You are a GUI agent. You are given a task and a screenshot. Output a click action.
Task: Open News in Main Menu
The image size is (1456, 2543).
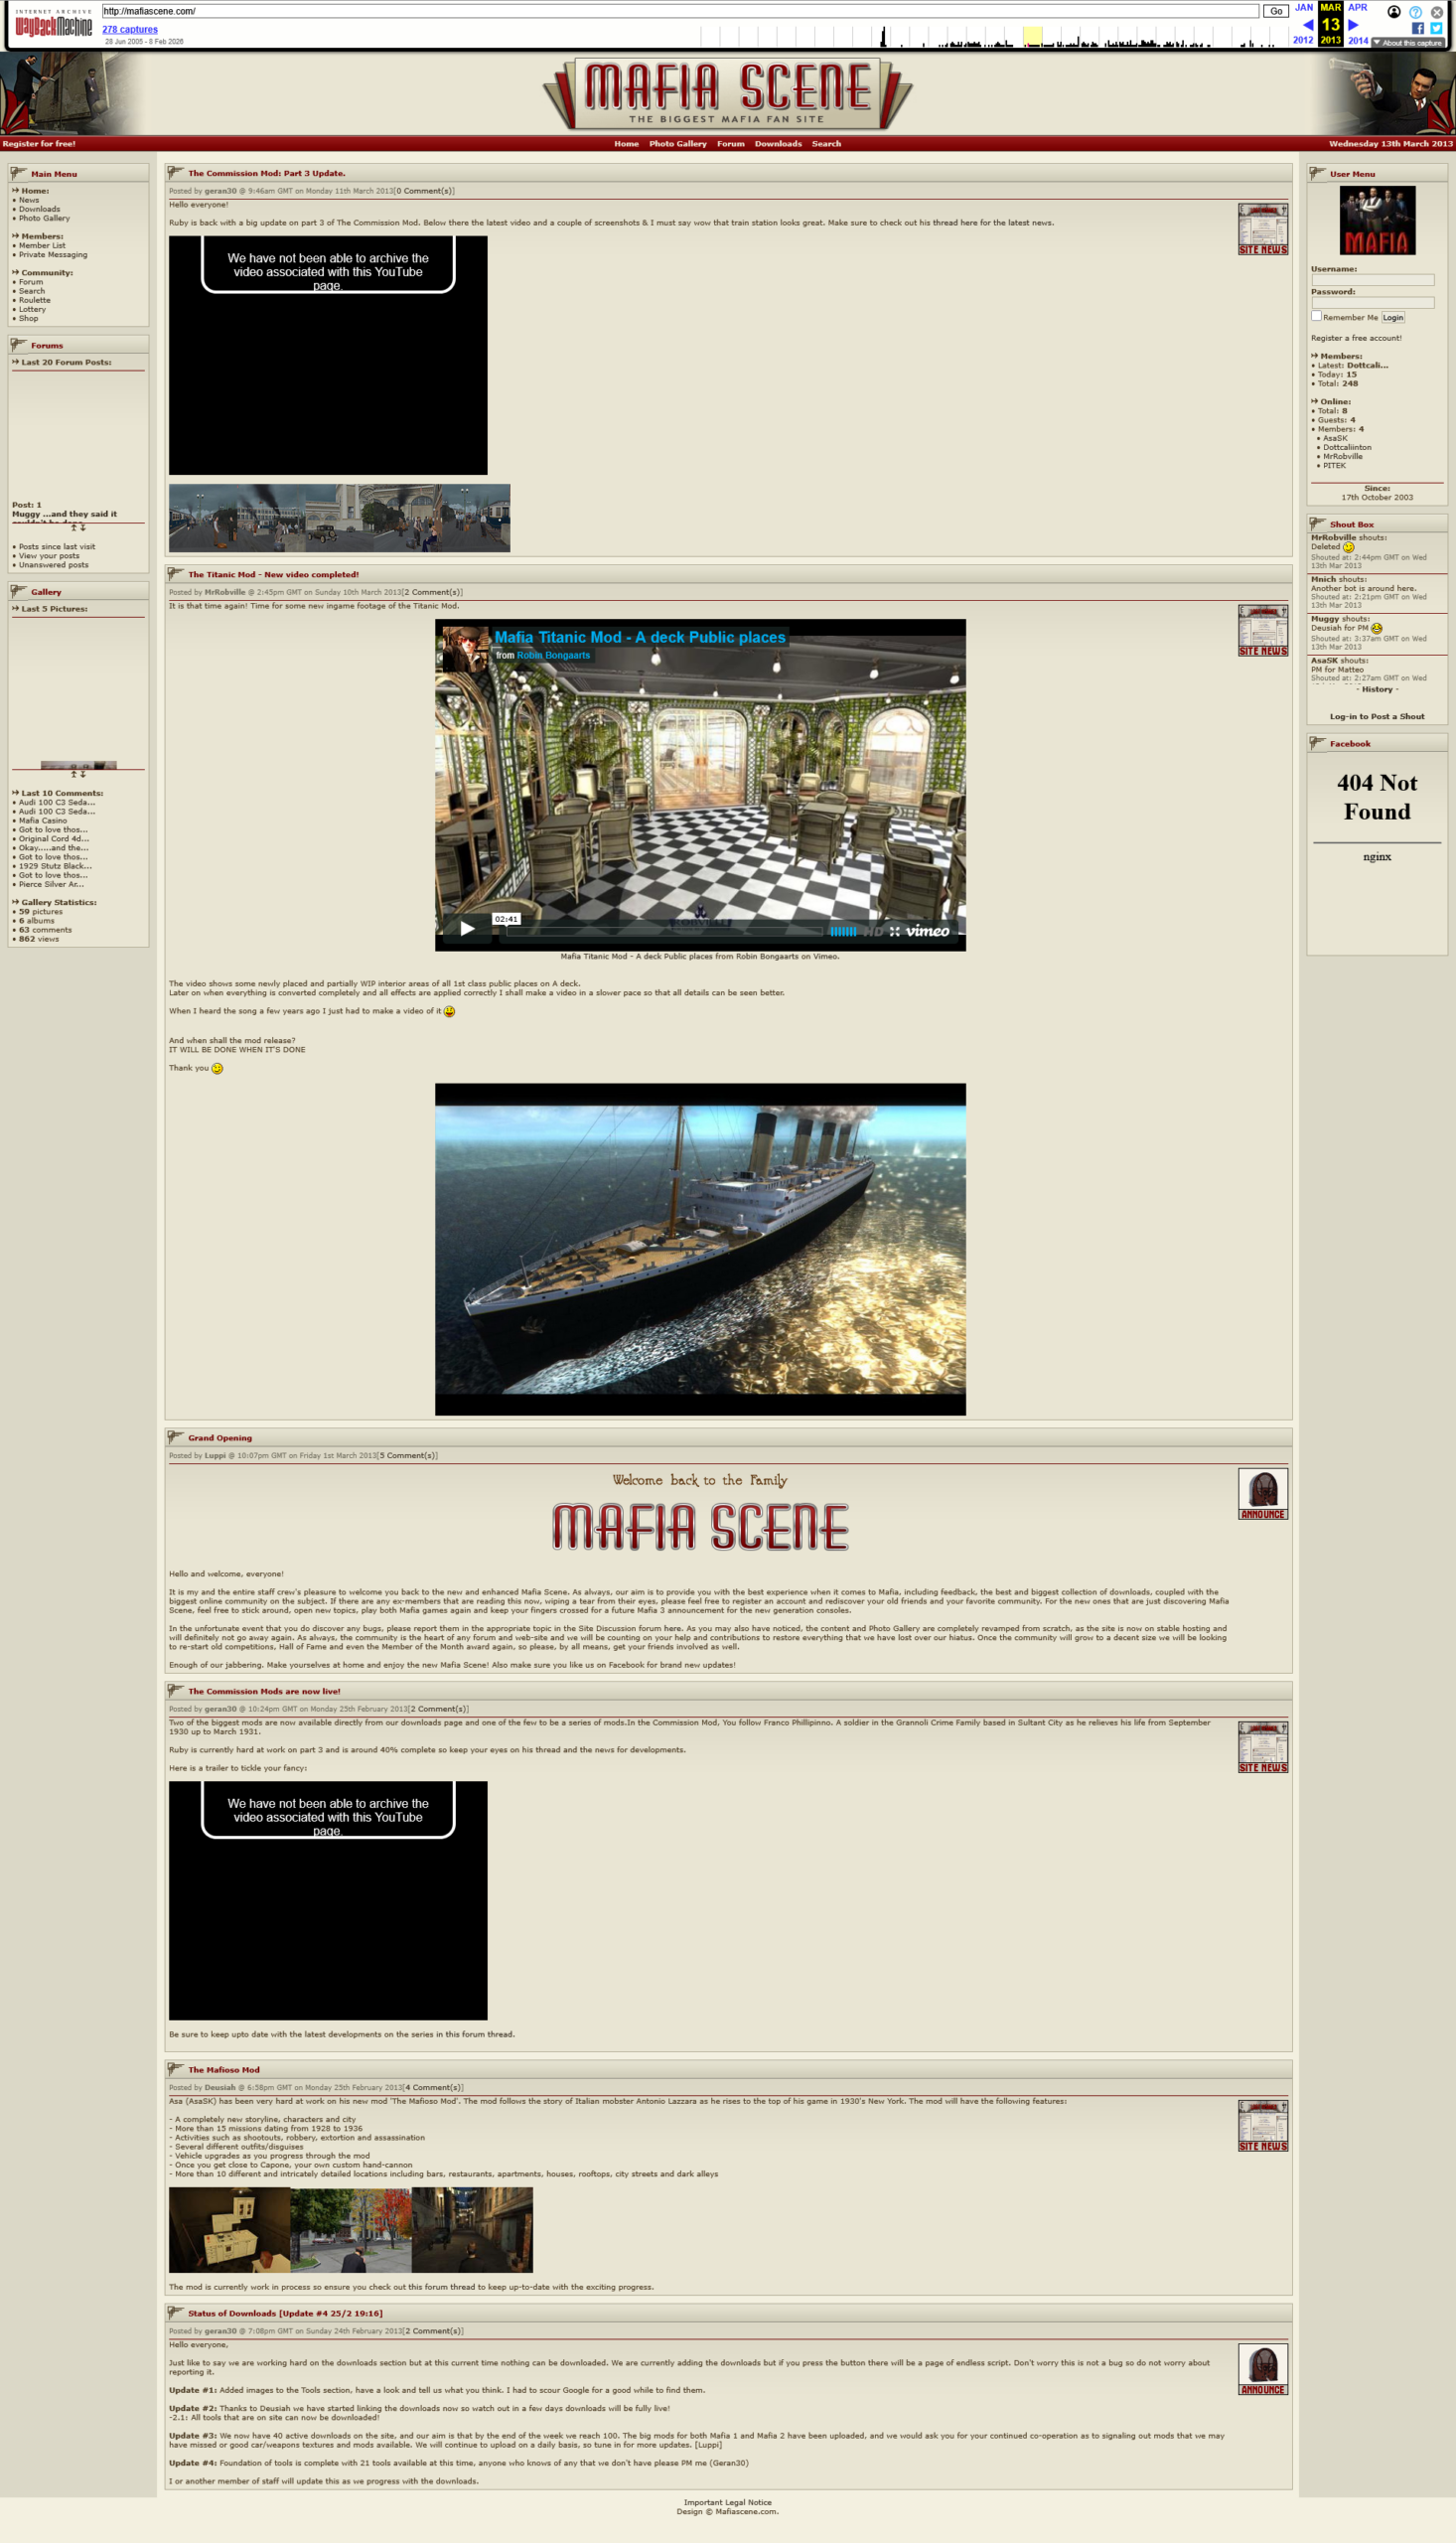coord(29,200)
